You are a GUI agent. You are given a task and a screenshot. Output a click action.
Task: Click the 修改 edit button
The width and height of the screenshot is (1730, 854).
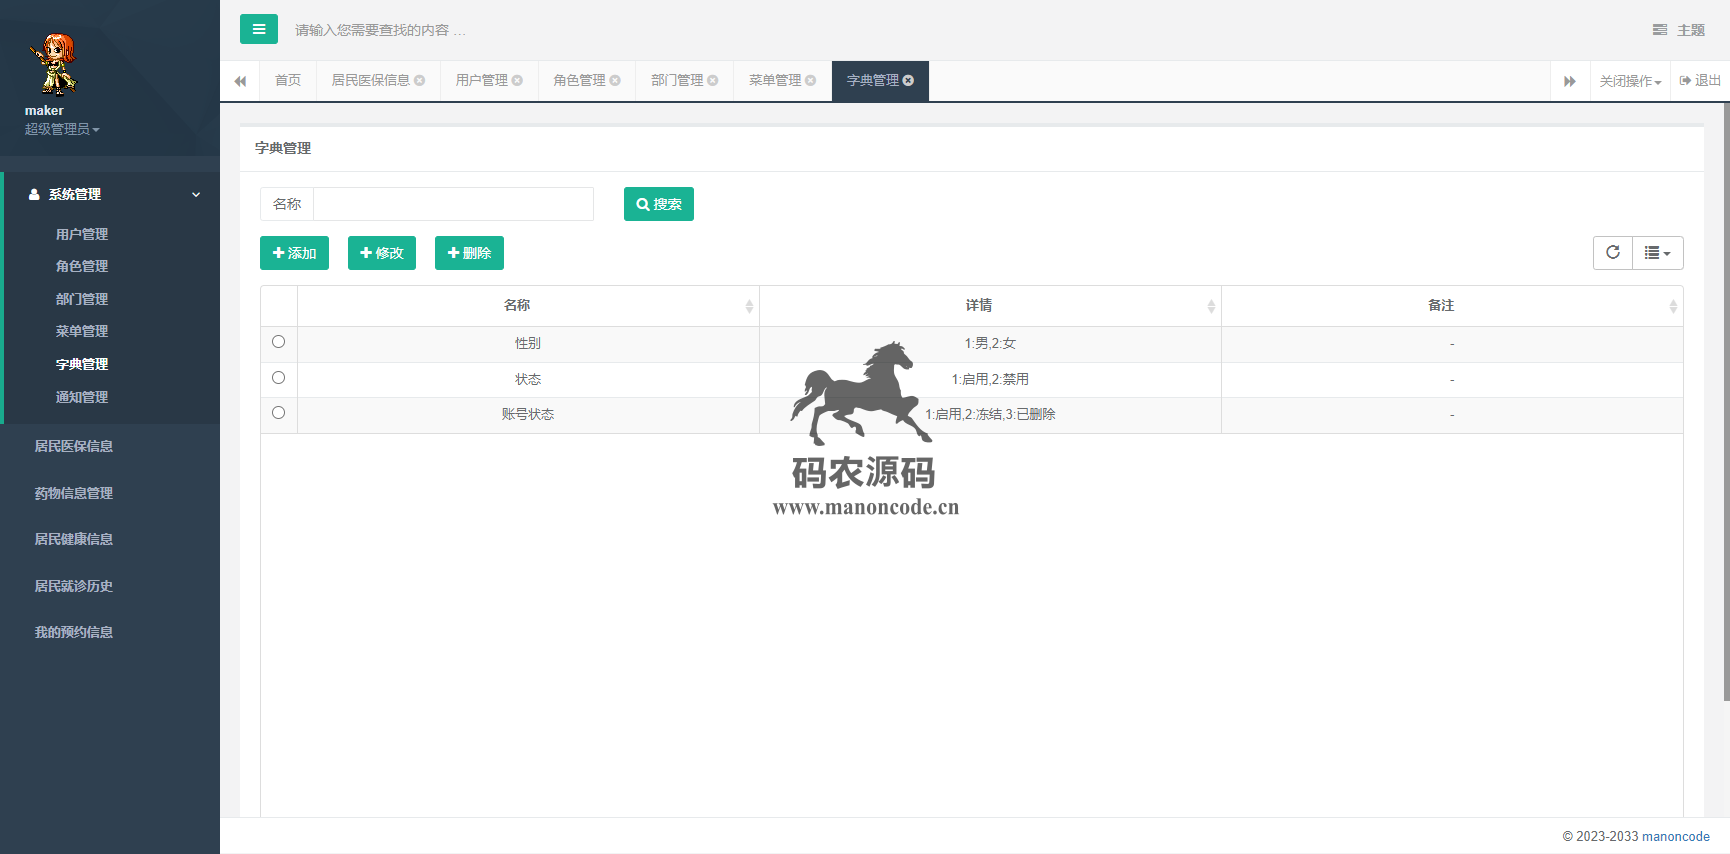[x=382, y=253]
